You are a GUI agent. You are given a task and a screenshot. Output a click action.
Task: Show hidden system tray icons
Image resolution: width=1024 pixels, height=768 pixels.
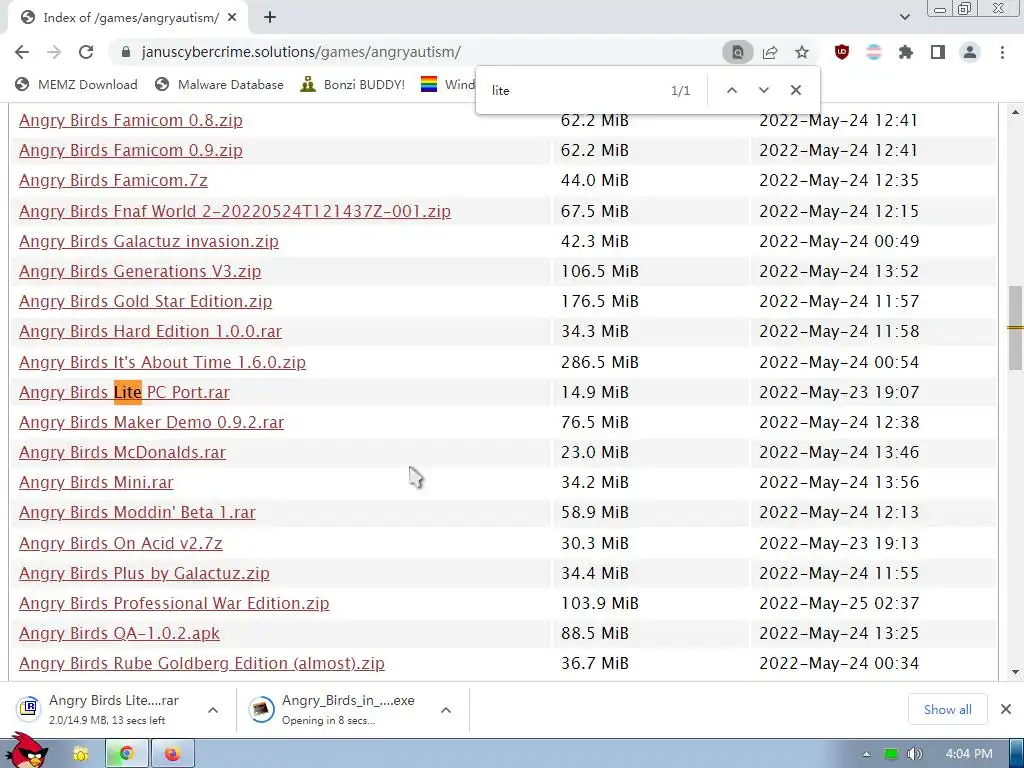866,754
